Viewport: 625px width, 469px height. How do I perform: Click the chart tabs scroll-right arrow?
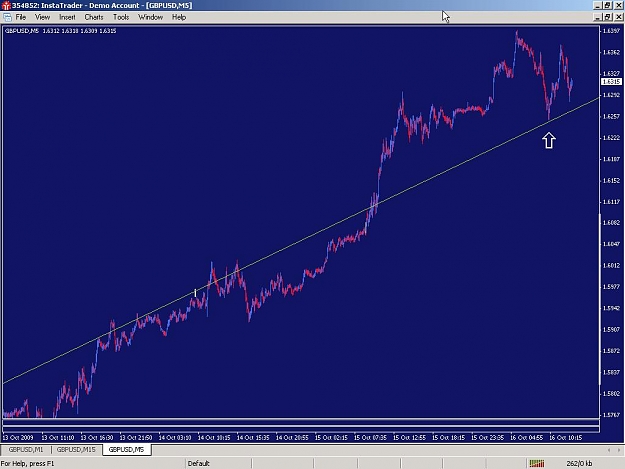(x=619, y=450)
